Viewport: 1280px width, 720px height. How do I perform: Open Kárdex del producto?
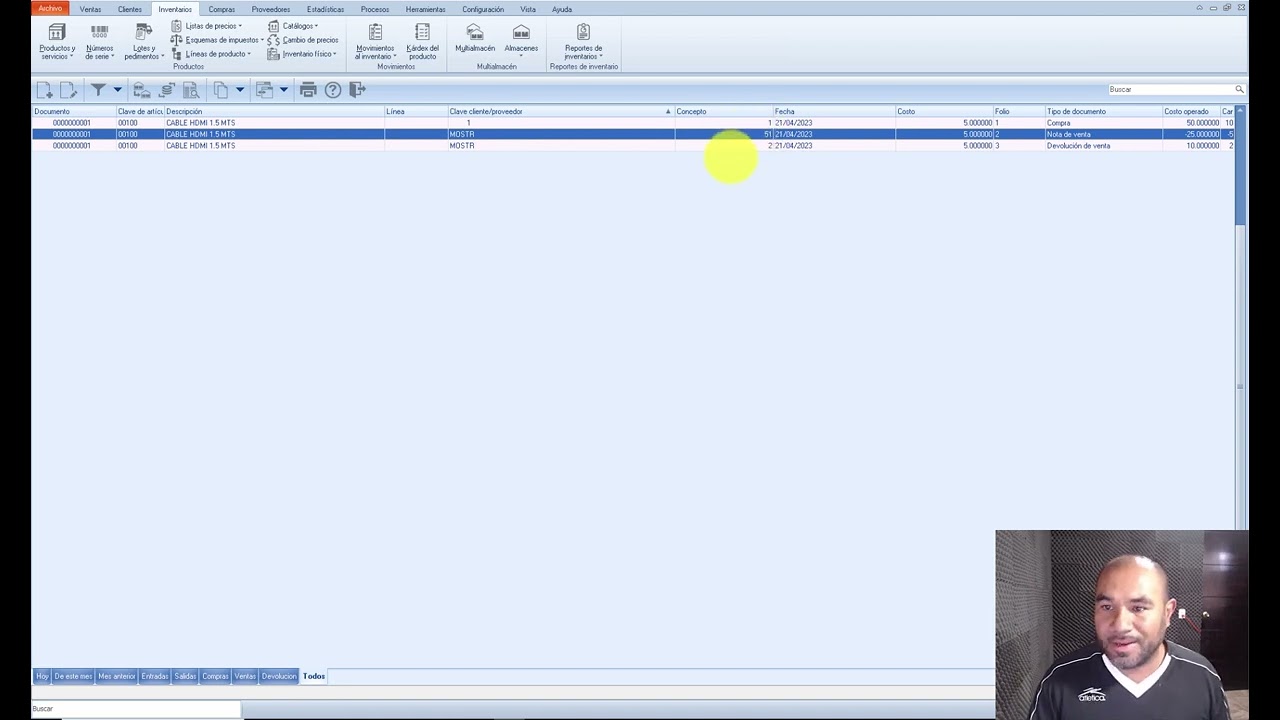pyautogui.click(x=422, y=42)
